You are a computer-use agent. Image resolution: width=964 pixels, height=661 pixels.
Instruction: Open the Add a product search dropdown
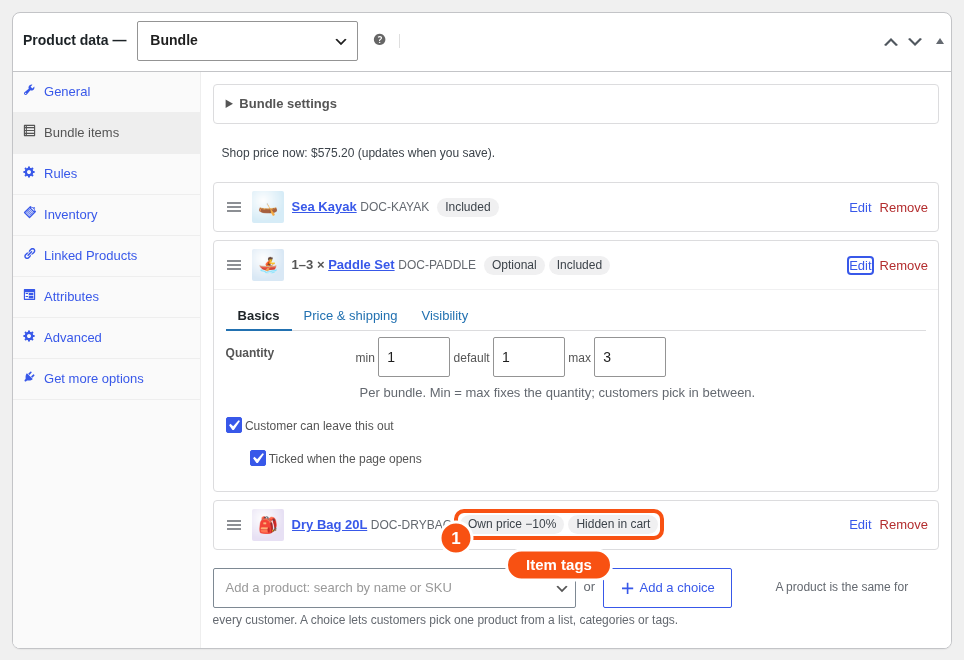[394, 588]
